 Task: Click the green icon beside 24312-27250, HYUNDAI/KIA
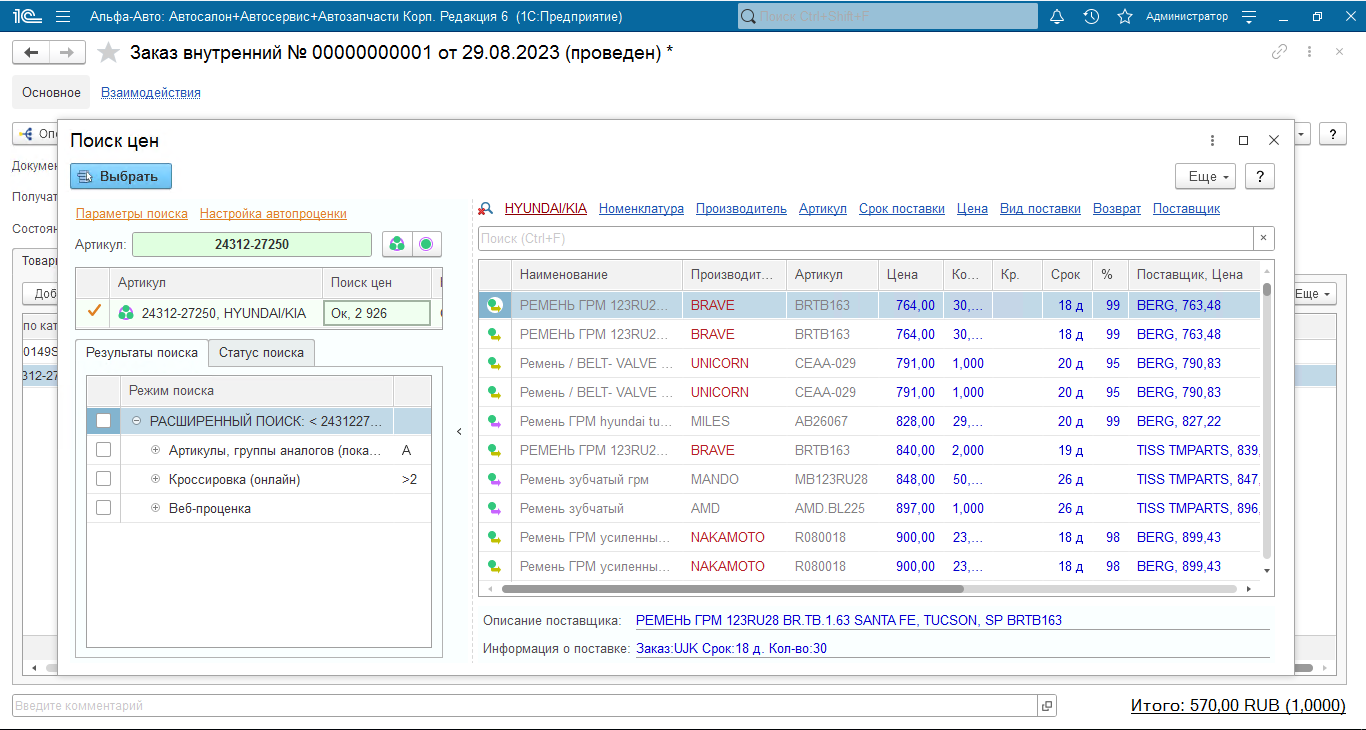(x=126, y=313)
